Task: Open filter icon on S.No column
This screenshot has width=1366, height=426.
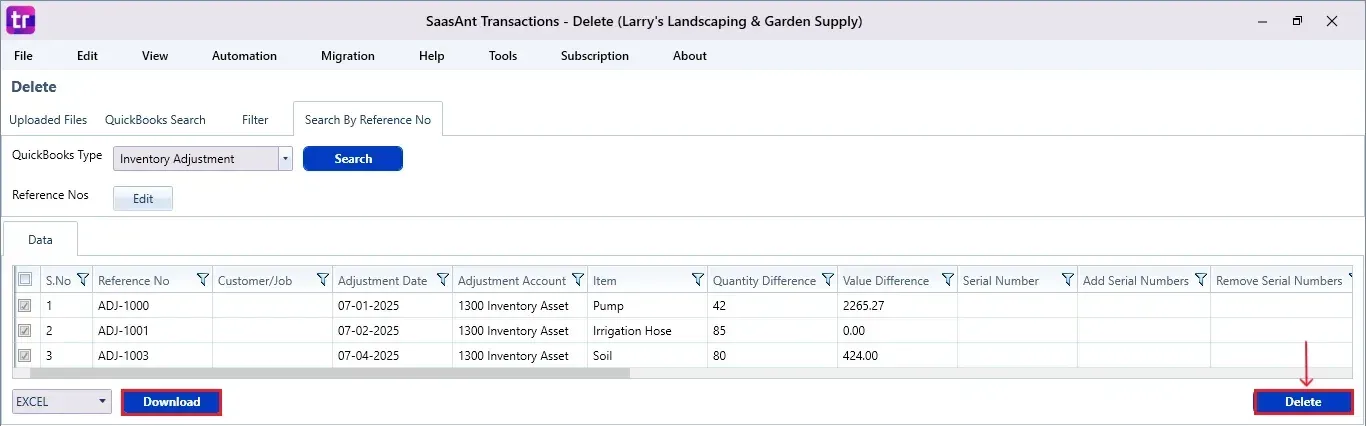Action: (83, 280)
